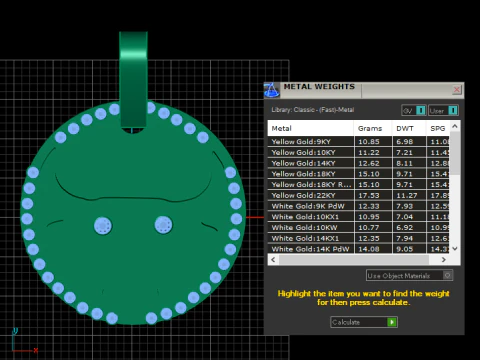Click the 17.53 grams value
Viewport: 480px width, 360px height.
(369, 195)
